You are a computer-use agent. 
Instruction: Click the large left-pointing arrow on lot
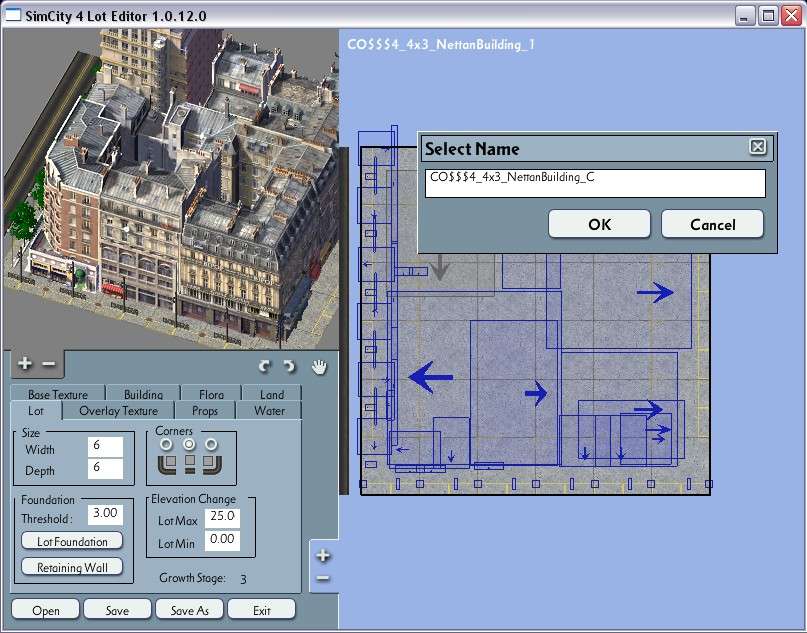point(431,377)
